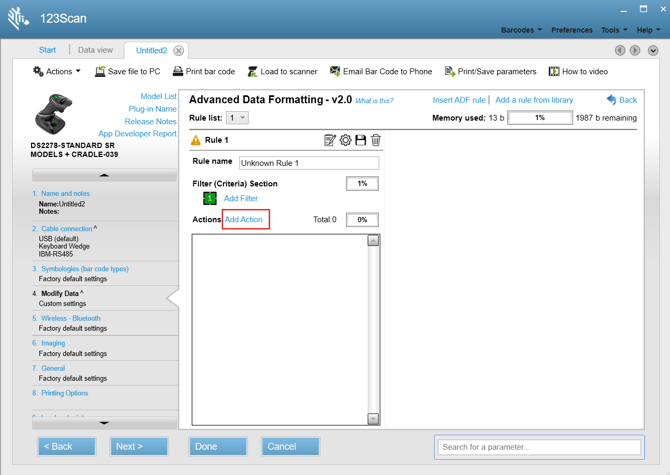
Task: Switch to the Data view tab
Action: [x=95, y=50]
